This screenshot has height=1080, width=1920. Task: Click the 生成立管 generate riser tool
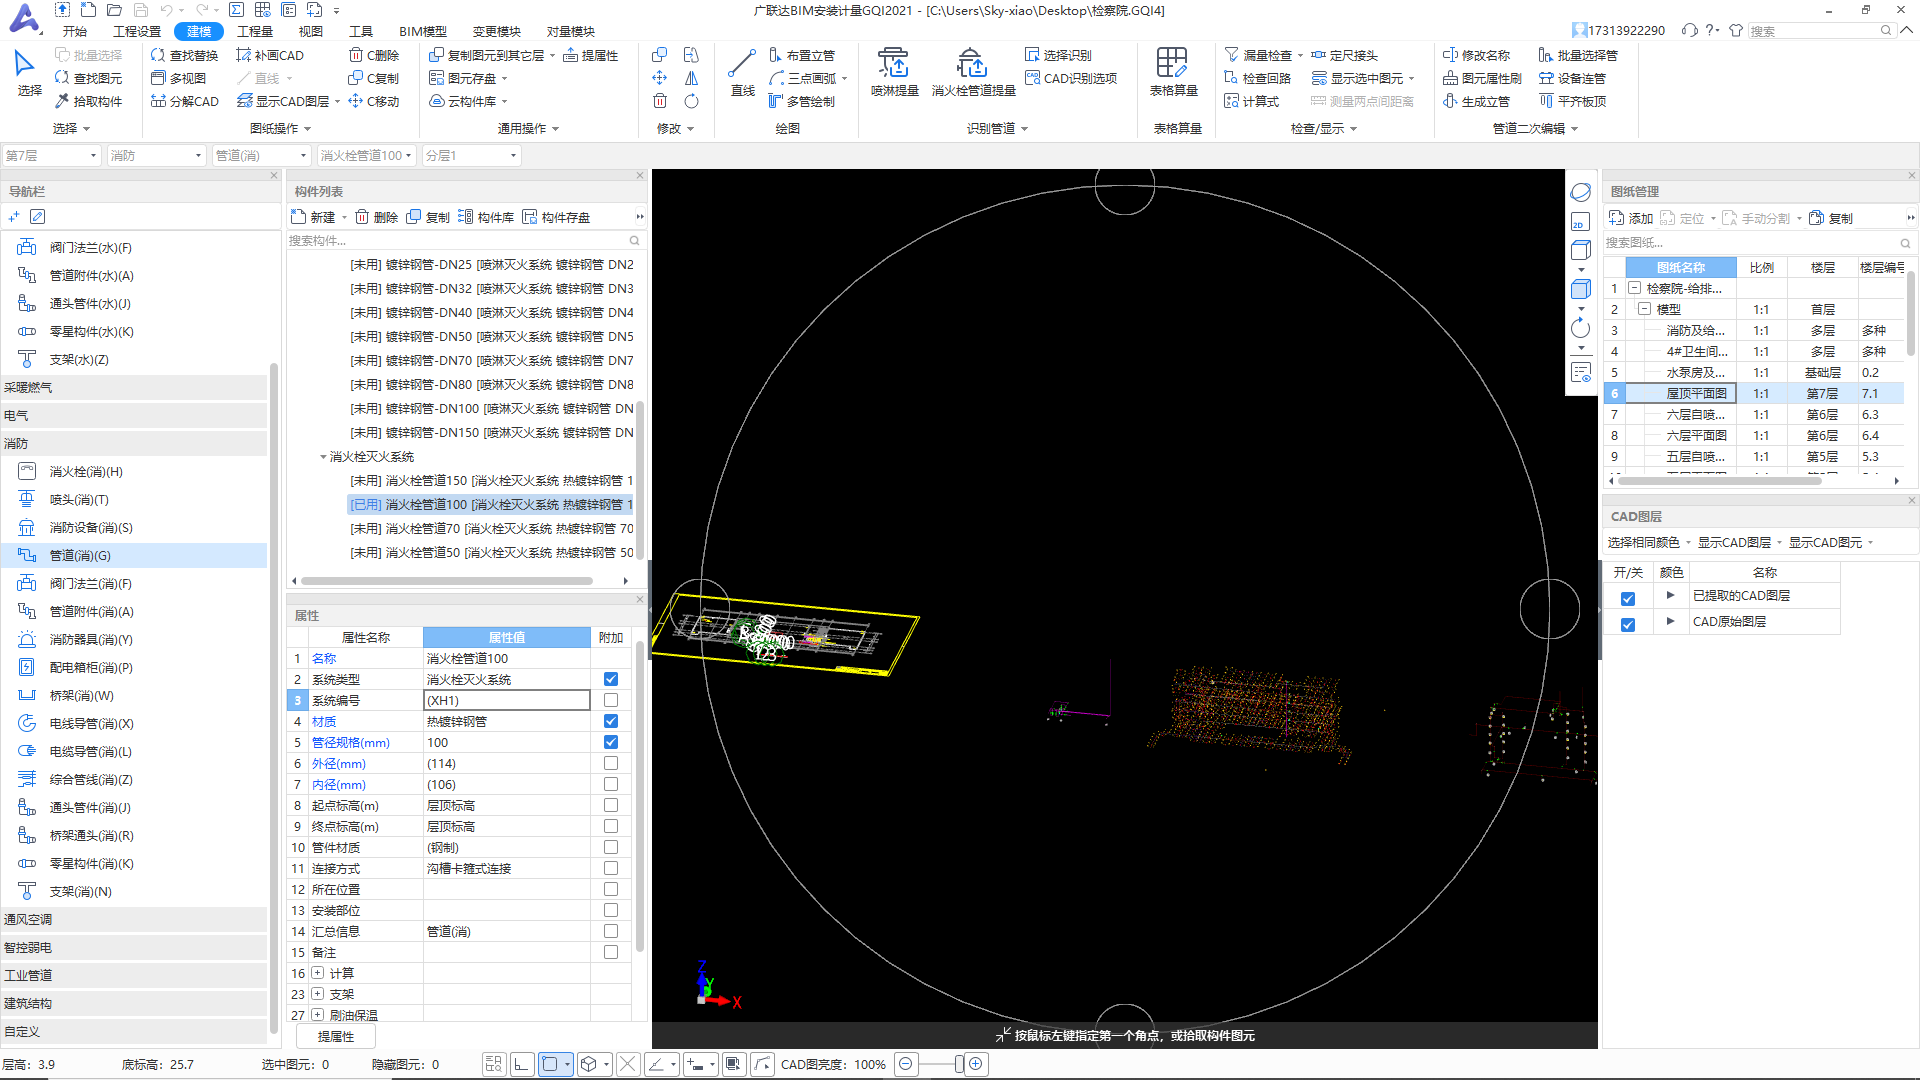(1477, 101)
